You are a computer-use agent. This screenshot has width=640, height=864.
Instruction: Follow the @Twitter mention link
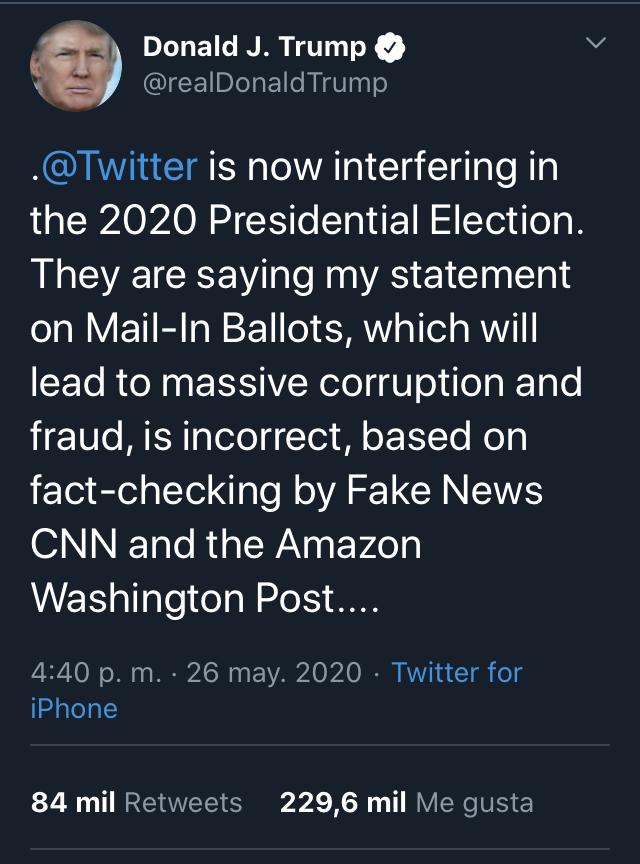[119, 166]
